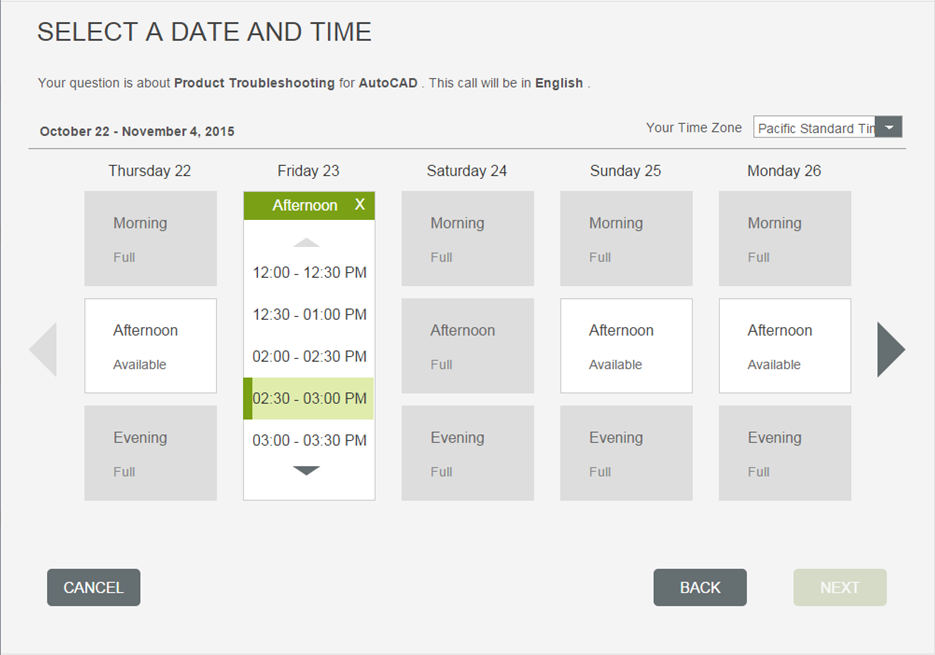935x655 pixels.
Task: Click the next dates right arrow
Action: (890, 349)
